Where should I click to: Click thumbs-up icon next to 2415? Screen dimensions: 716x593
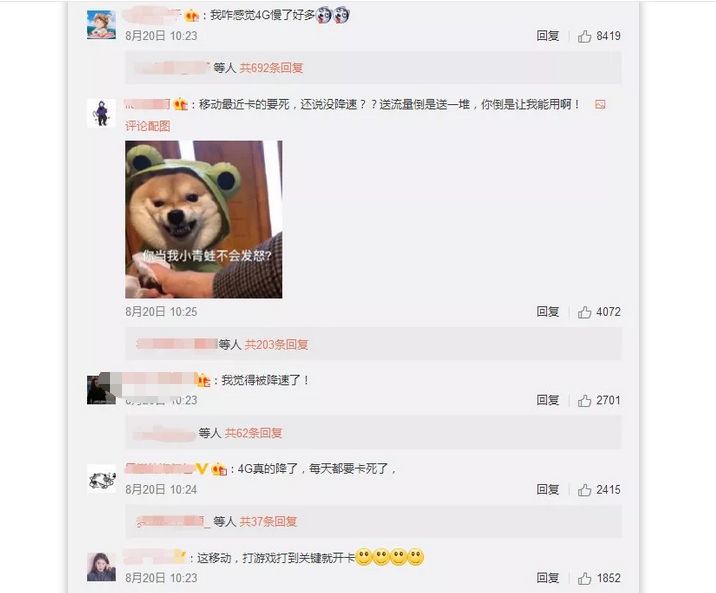coord(584,490)
